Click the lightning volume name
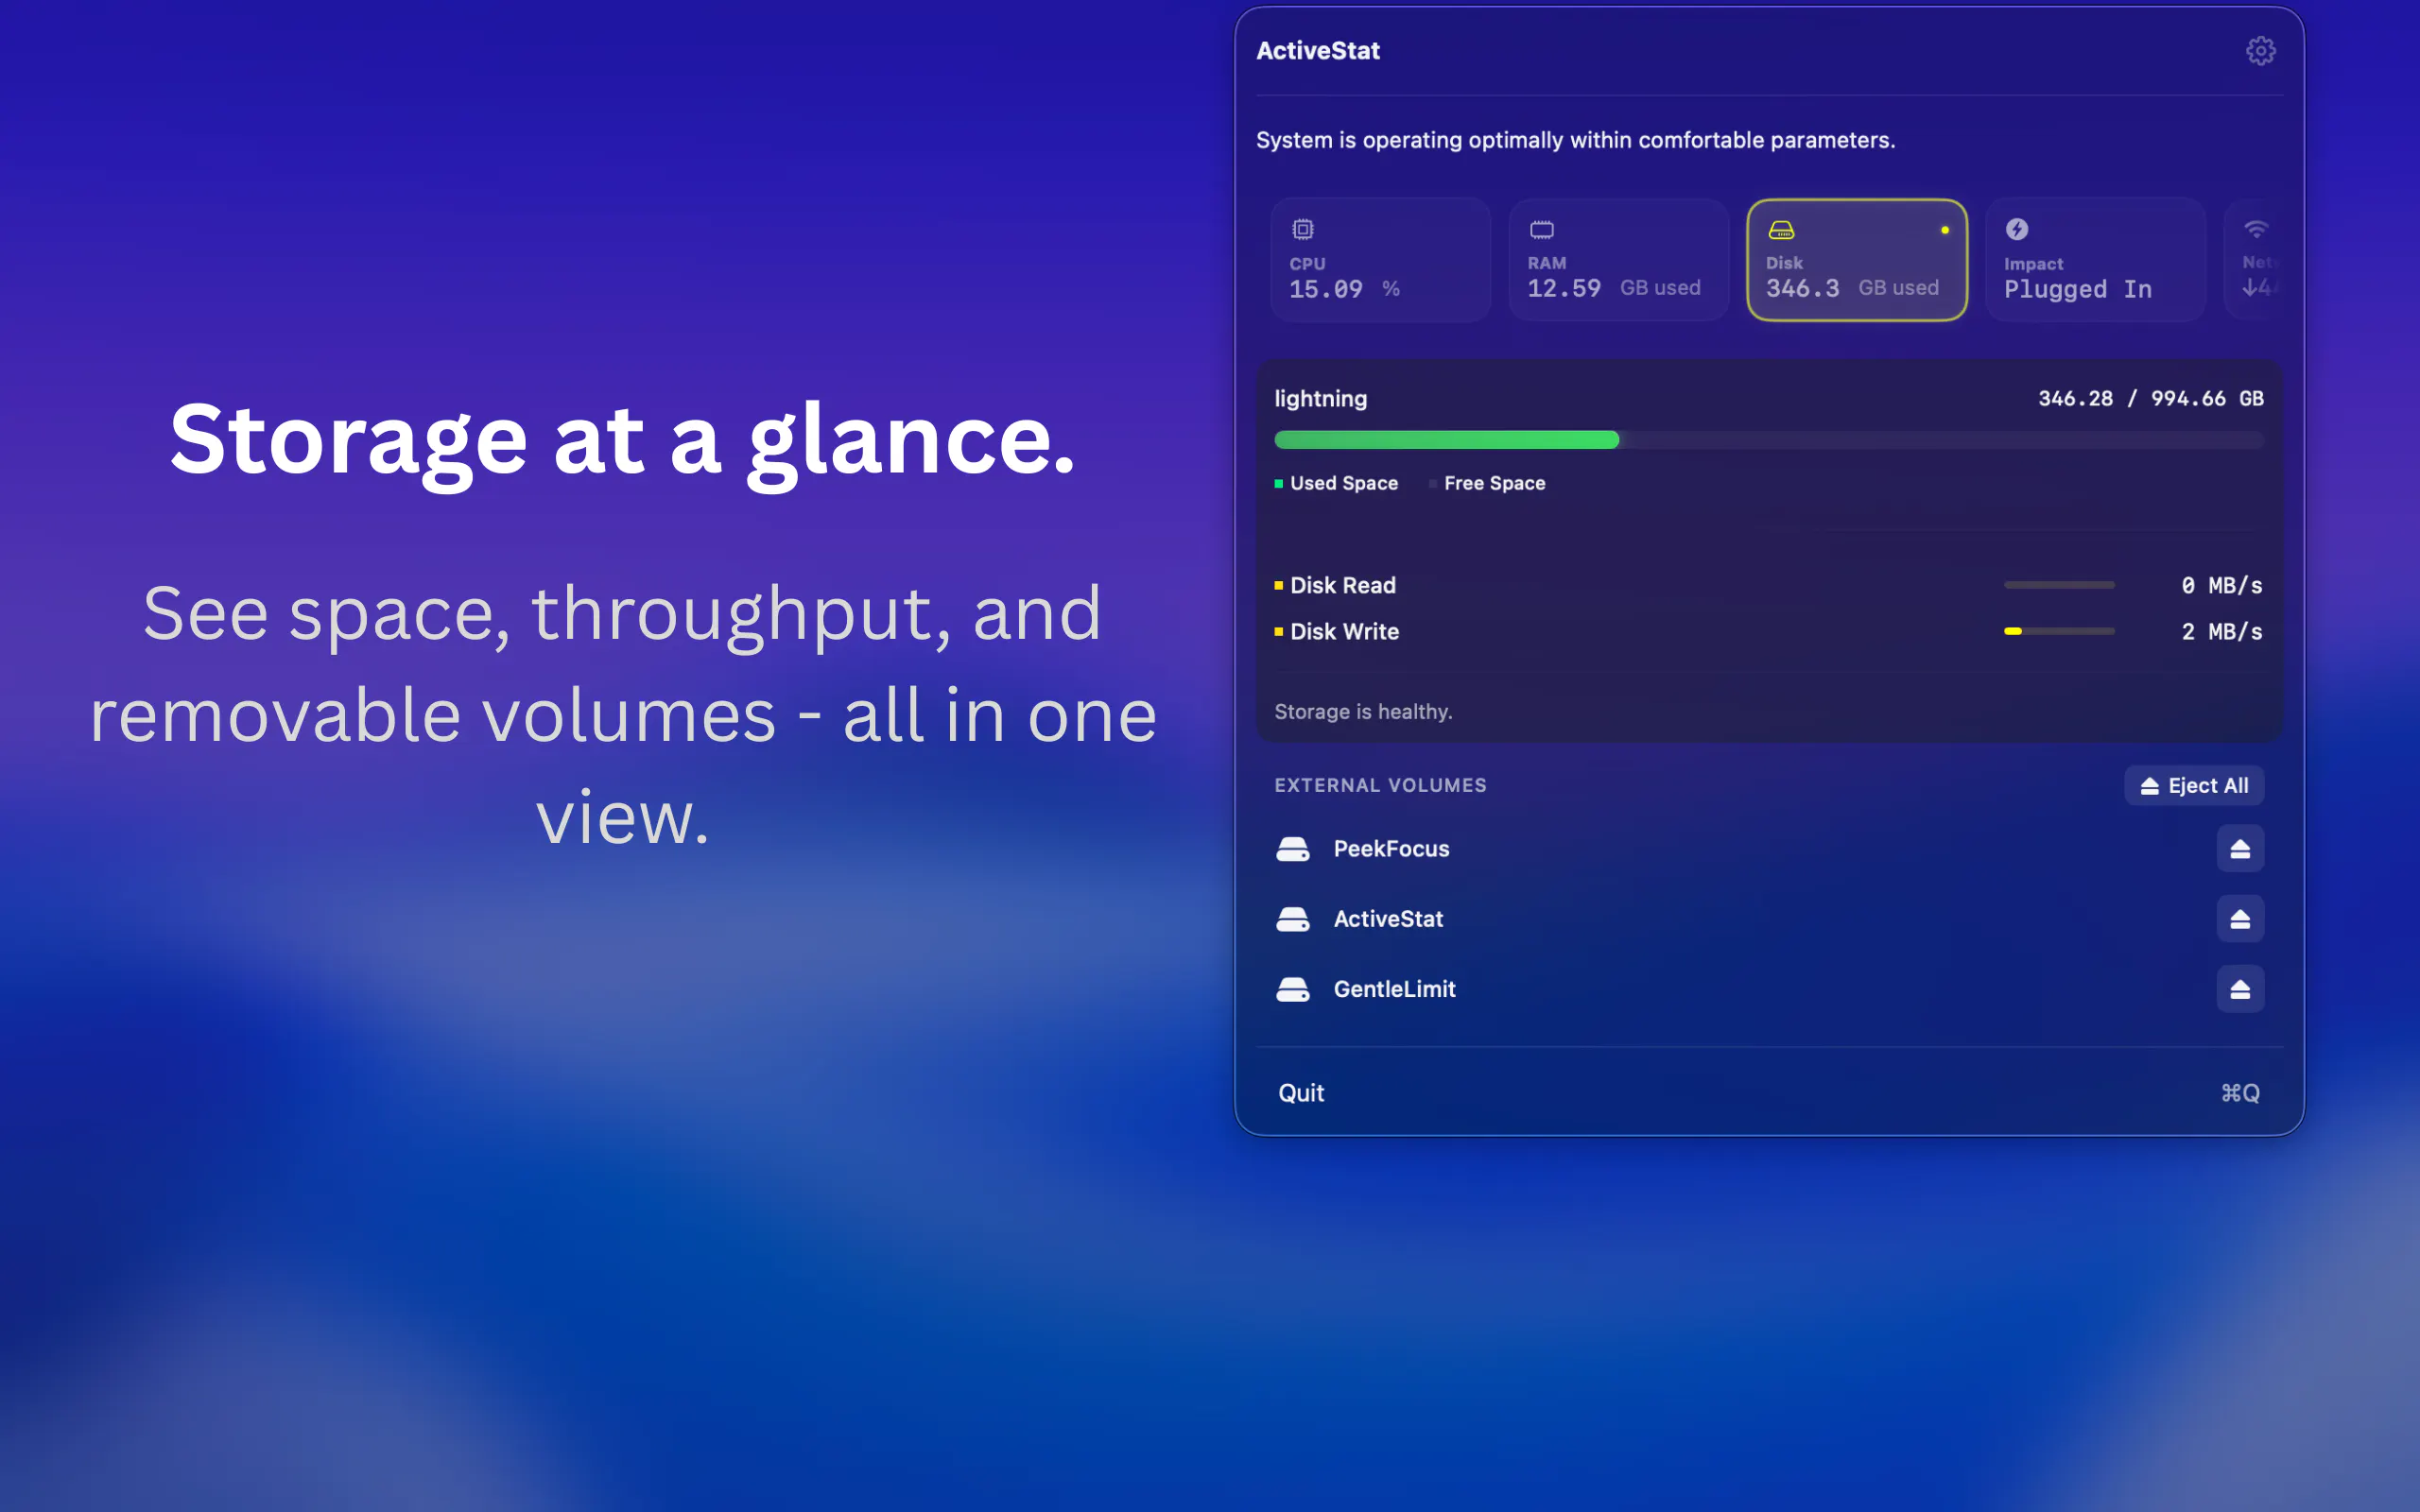The width and height of the screenshot is (2420, 1512). pos(1320,399)
